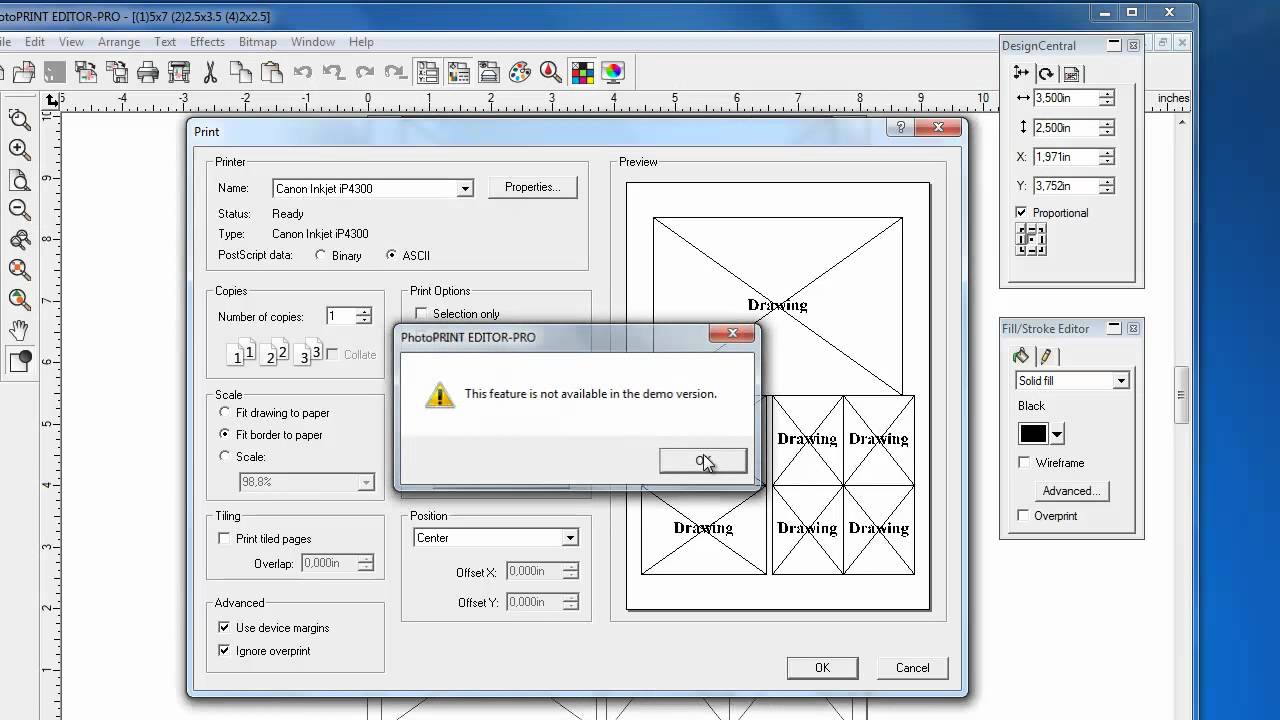Open the DesignCentral X/Y panel toolbar icon
The width and height of the screenshot is (1280, 720).
pos(427,72)
